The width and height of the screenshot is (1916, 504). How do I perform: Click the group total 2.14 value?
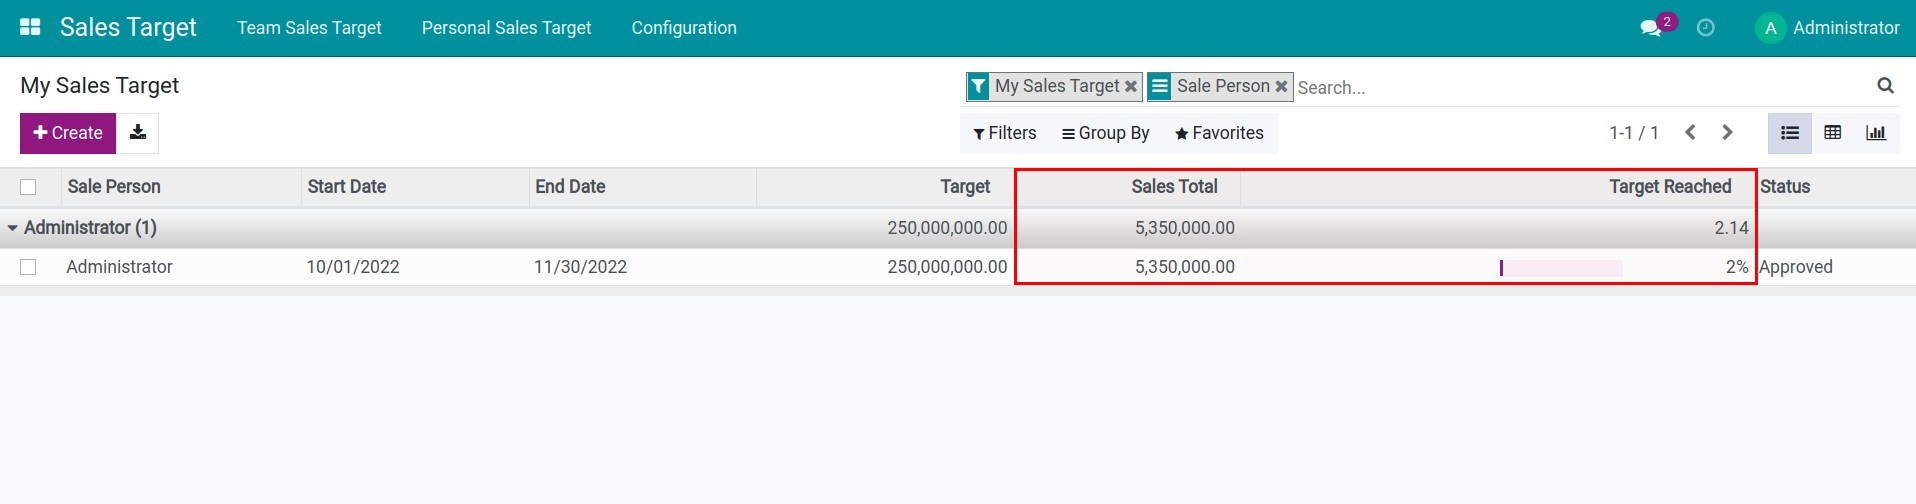point(1731,228)
